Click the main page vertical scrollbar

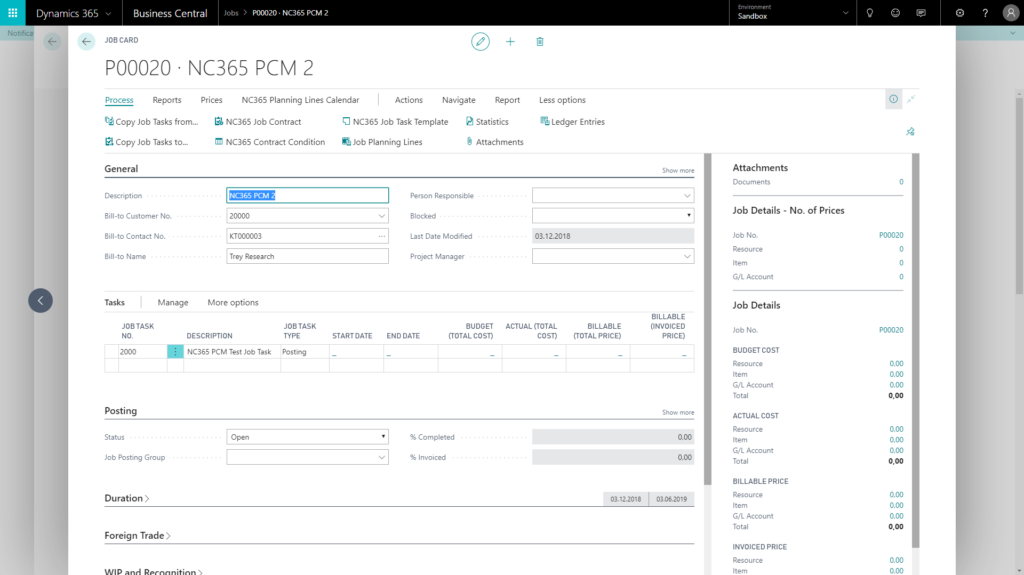[x=707, y=320]
